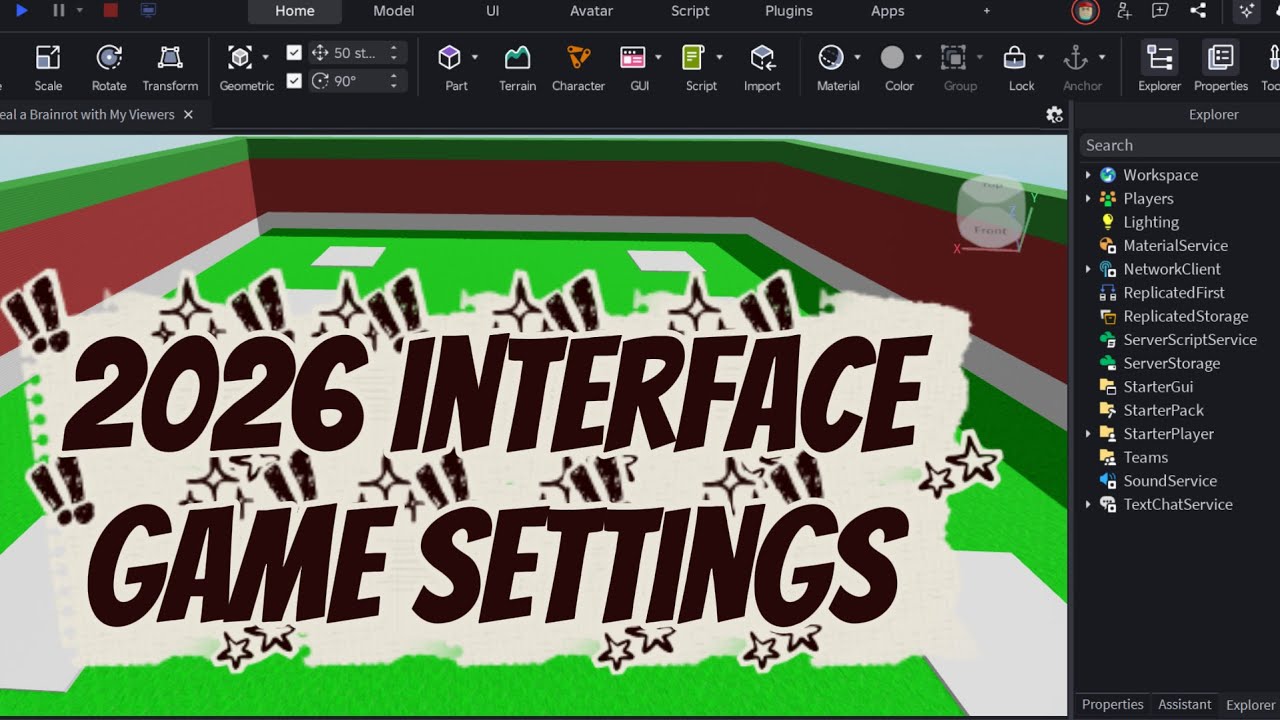The height and width of the screenshot is (720, 1280).
Task: Click the Geometric mode icon
Action: coord(239,57)
